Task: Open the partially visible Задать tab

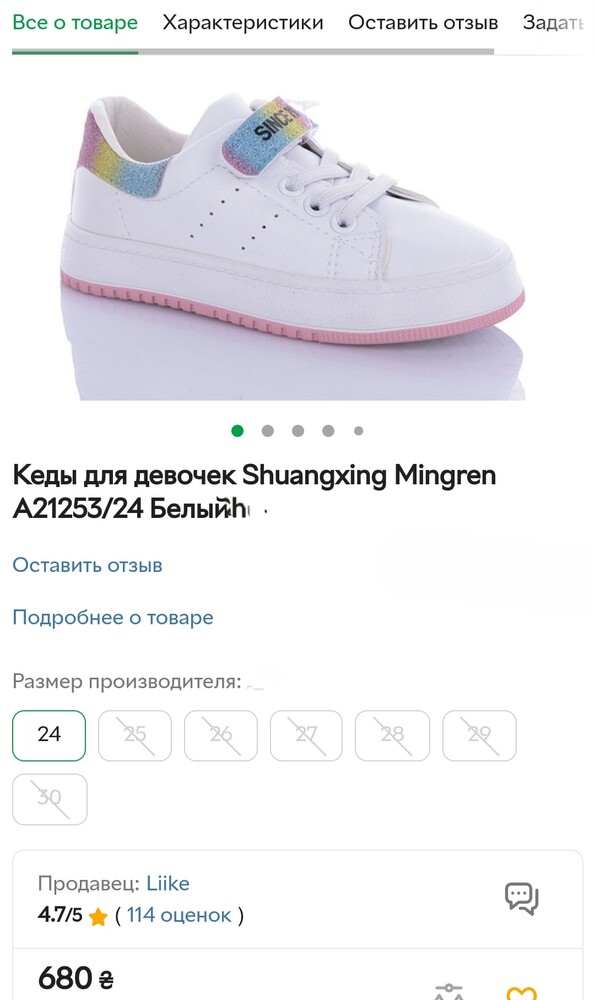Action: 553,22
